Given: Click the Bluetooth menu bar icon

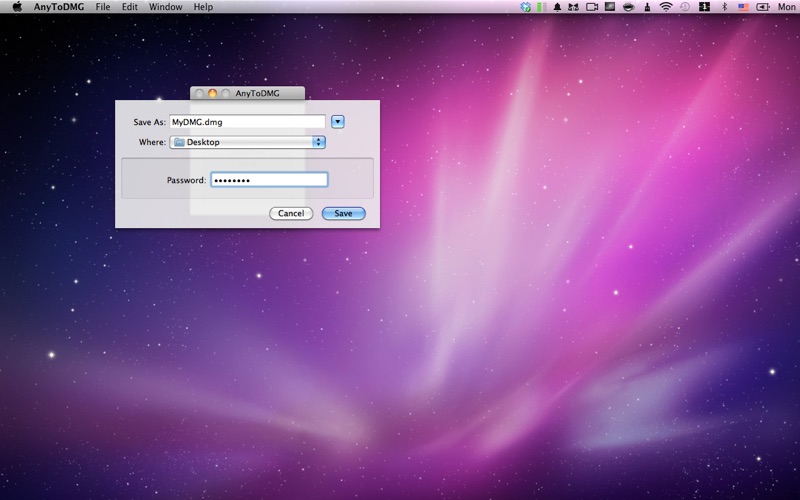Looking at the screenshot, I should coord(725,7).
